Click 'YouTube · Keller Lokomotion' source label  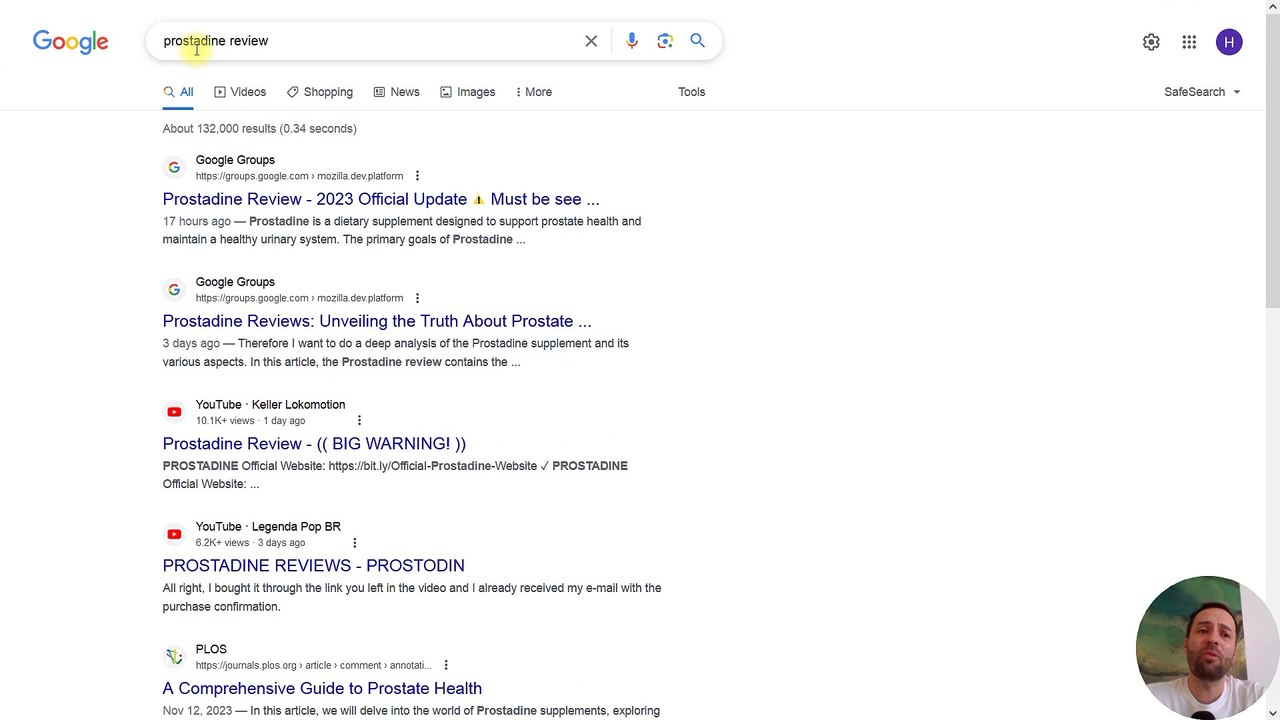(270, 404)
